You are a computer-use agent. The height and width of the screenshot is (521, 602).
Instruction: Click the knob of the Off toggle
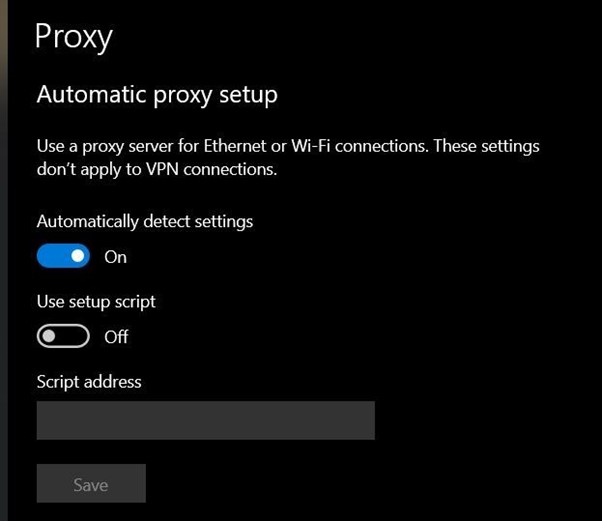[x=50, y=337]
